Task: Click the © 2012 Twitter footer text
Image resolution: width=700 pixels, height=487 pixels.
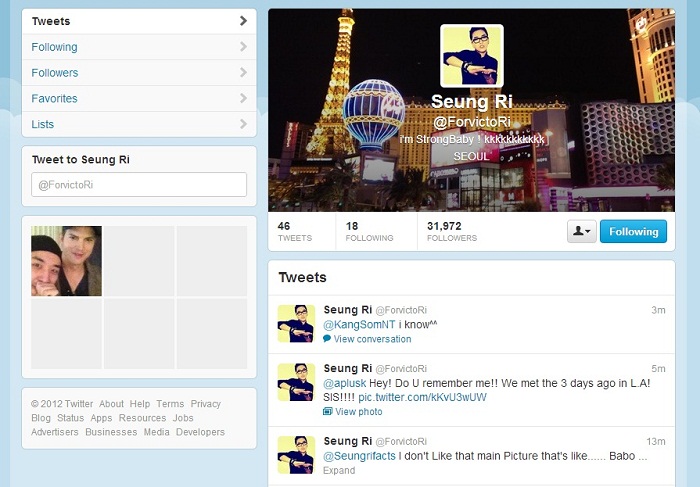Action: pyautogui.click(x=62, y=404)
